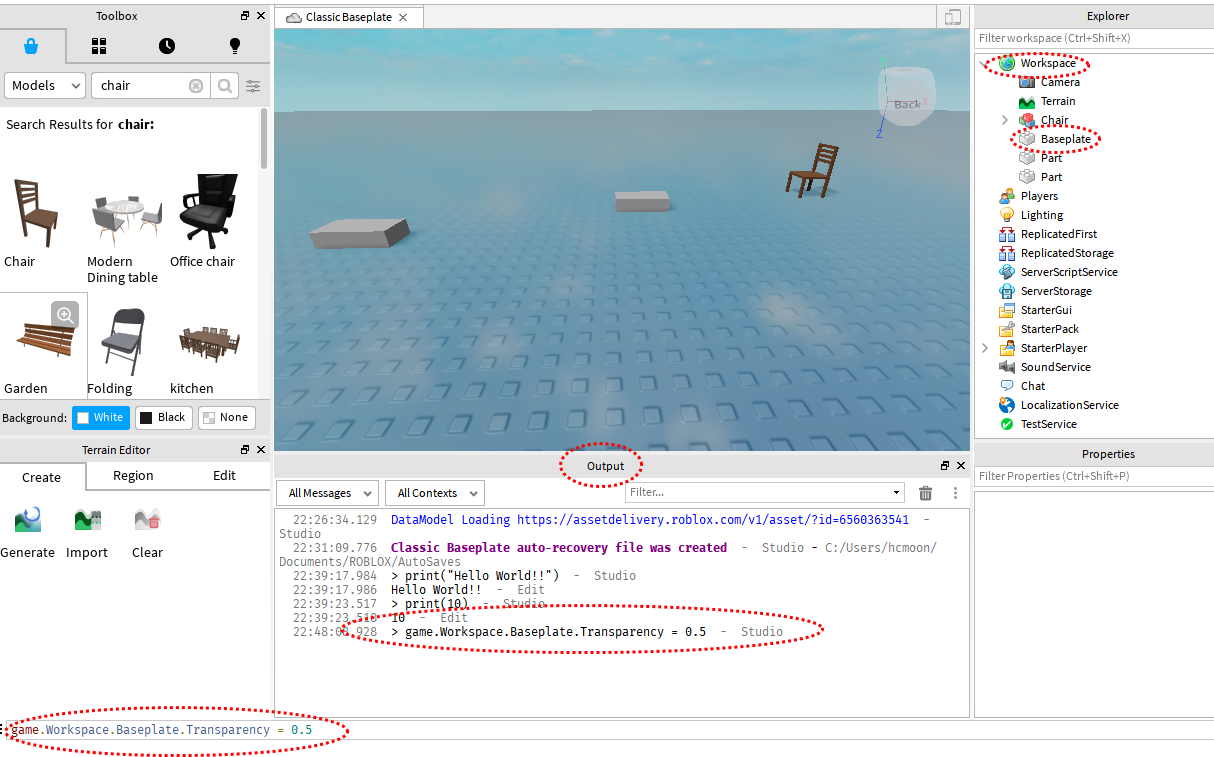Open the All Messages filter dropdown
The image size is (1214, 757).
(327, 493)
